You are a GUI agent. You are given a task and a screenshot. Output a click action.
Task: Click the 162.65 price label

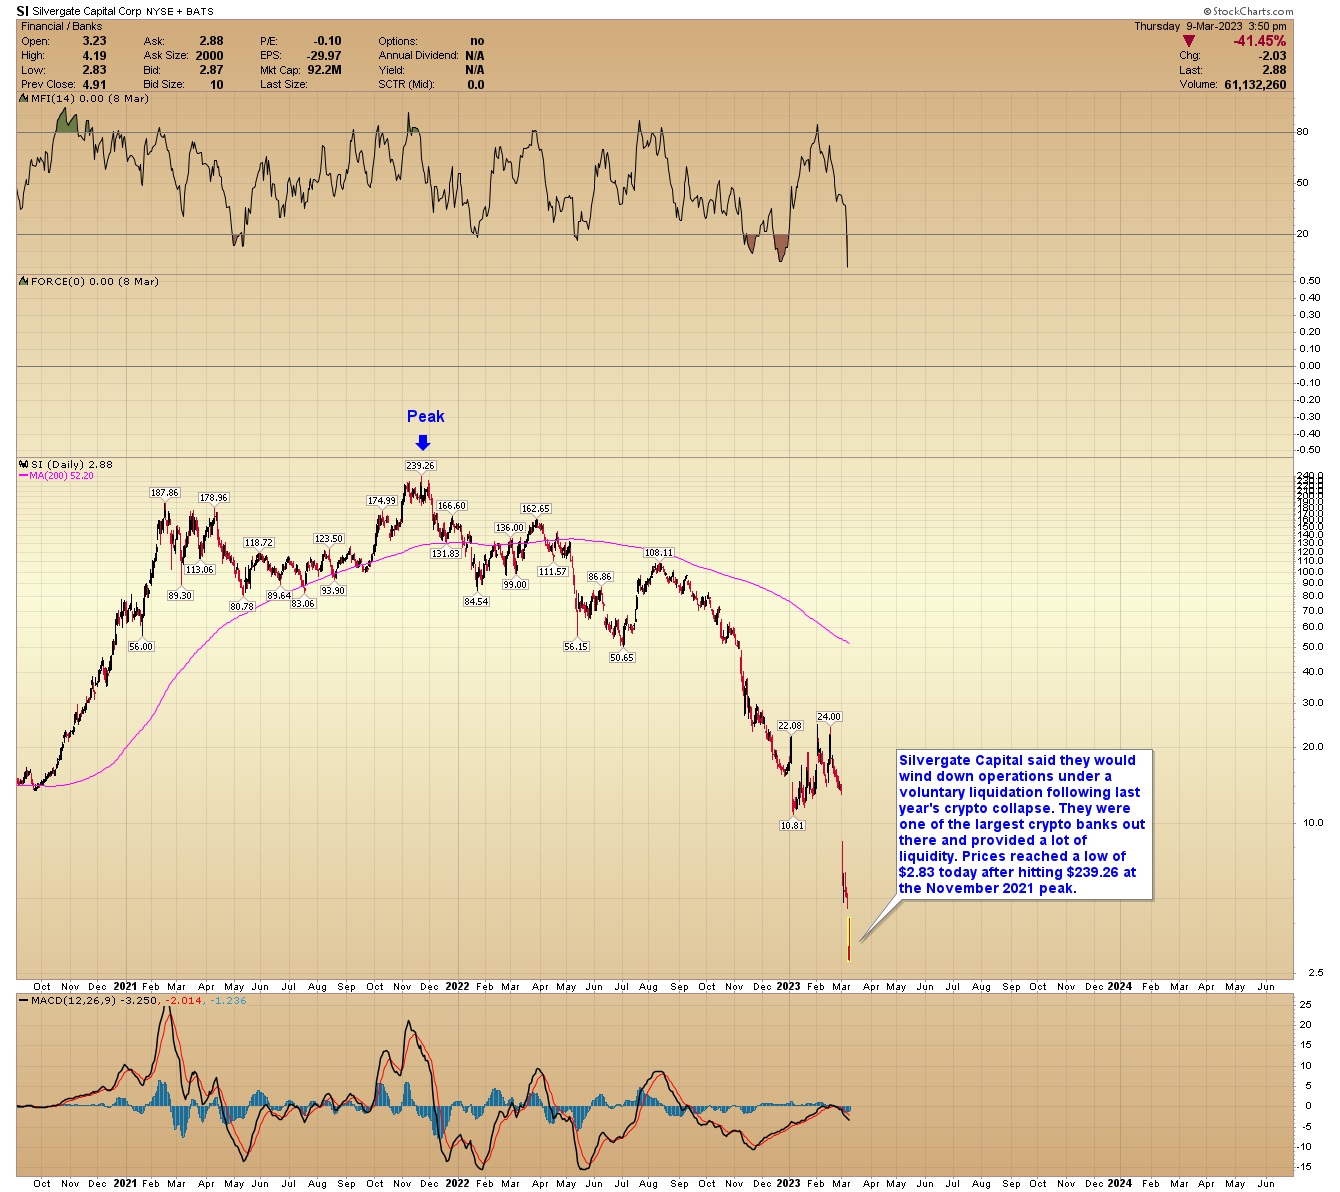pyautogui.click(x=536, y=509)
